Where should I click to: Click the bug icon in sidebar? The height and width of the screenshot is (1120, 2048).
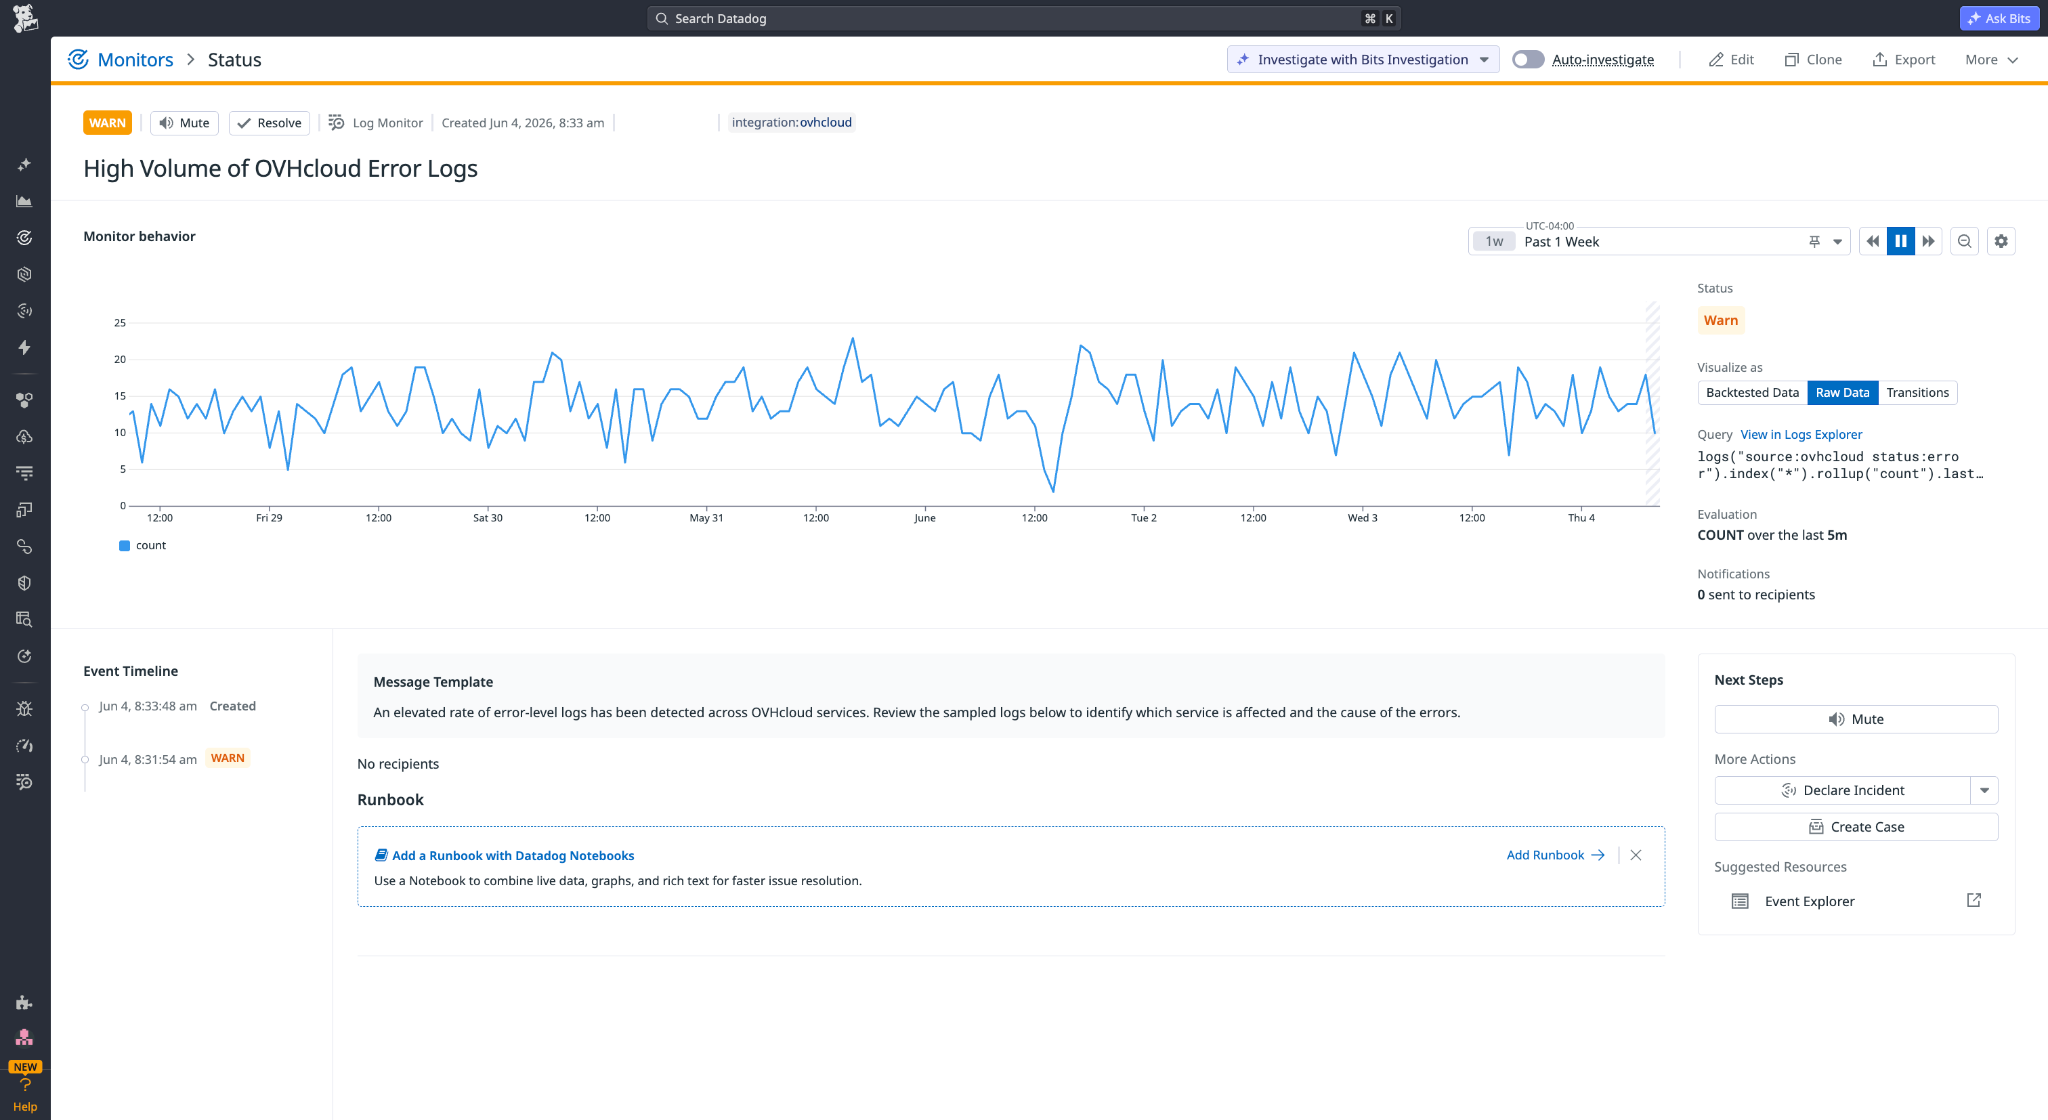click(x=25, y=709)
